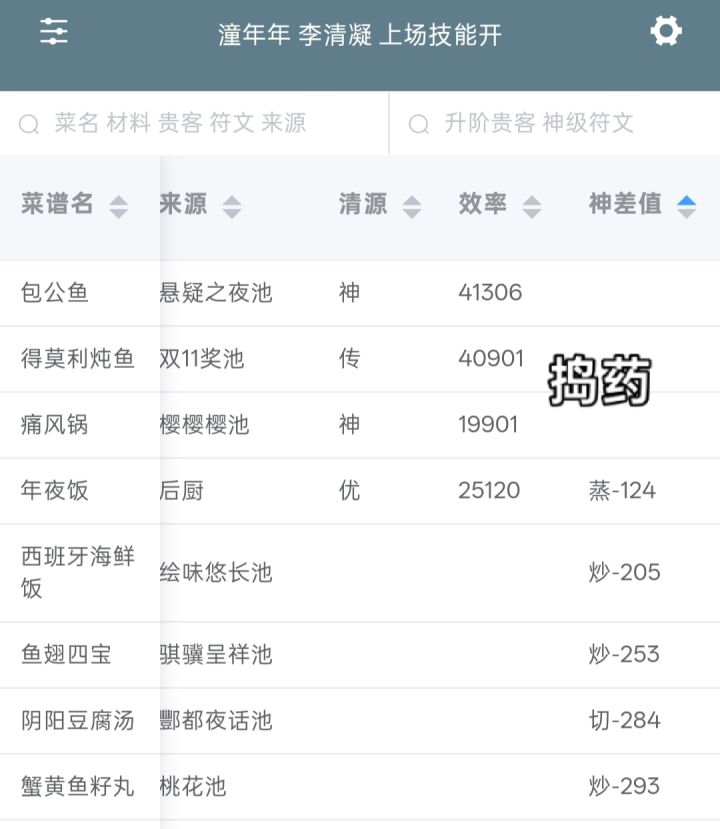Sort by 清源 column arrows
The image size is (720, 829).
[x=412, y=206]
